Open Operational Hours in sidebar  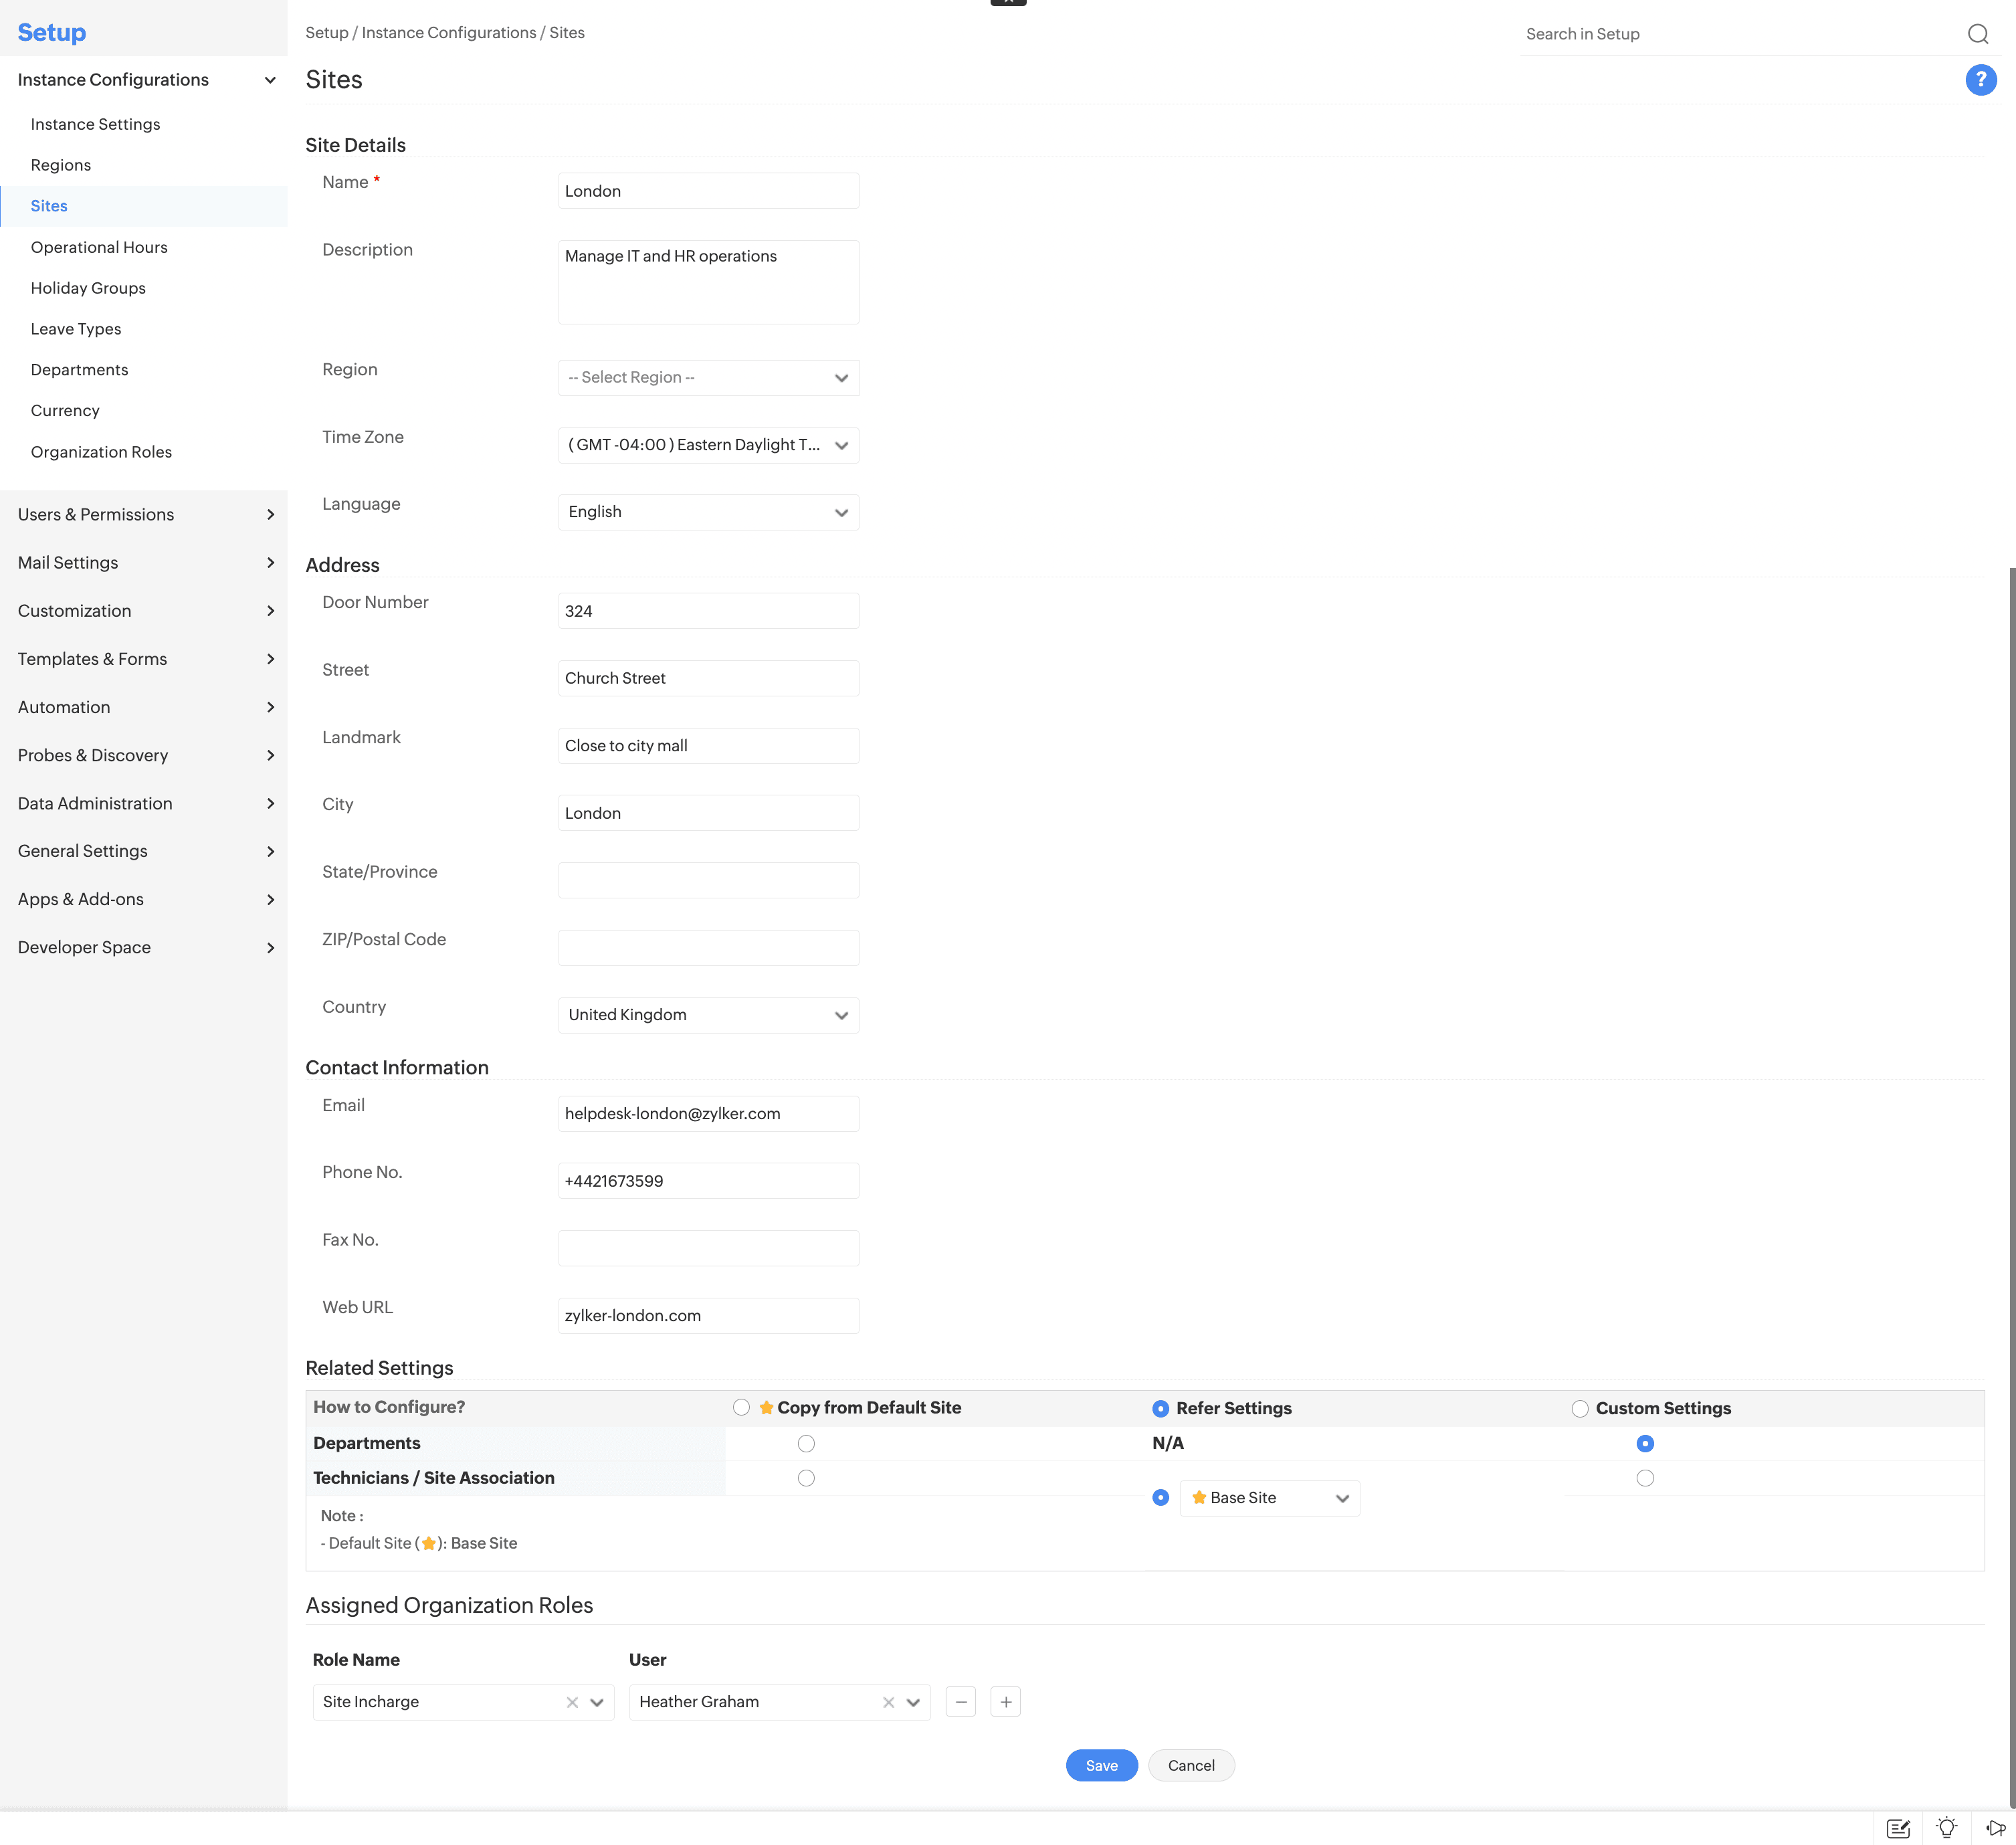click(x=99, y=247)
